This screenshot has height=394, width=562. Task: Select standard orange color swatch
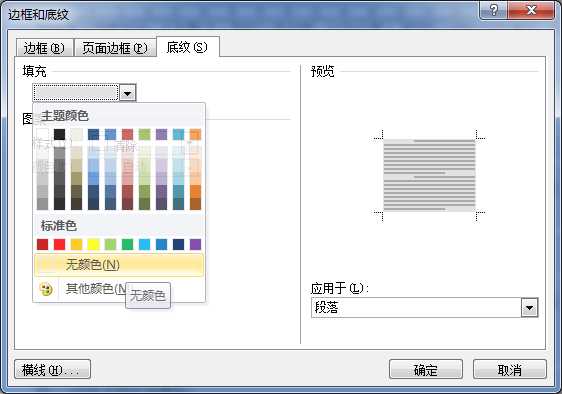pyautogui.click(x=76, y=245)
